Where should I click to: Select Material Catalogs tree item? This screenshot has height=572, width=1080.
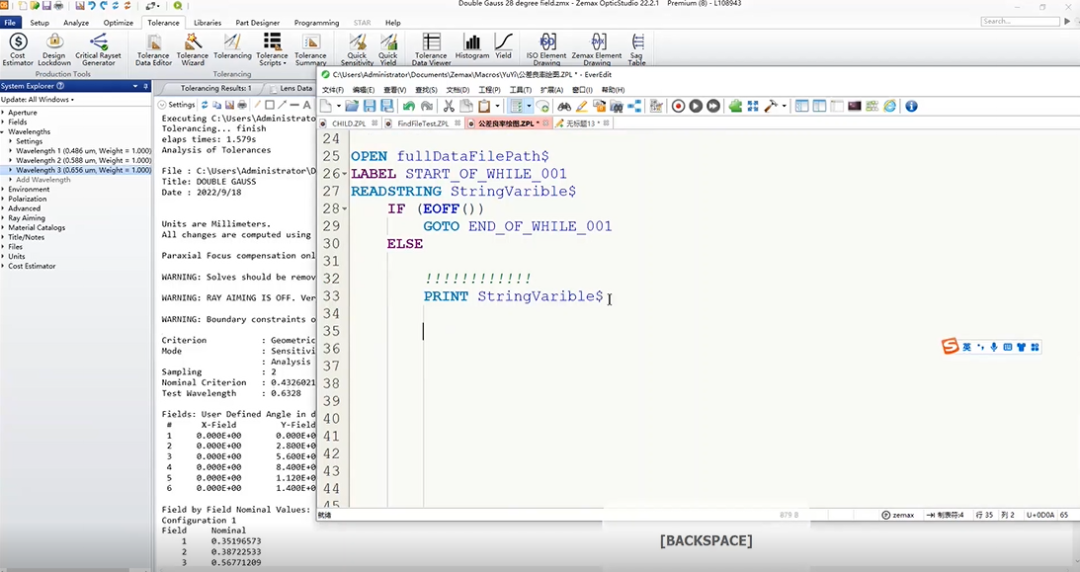[x=37, y=227]
